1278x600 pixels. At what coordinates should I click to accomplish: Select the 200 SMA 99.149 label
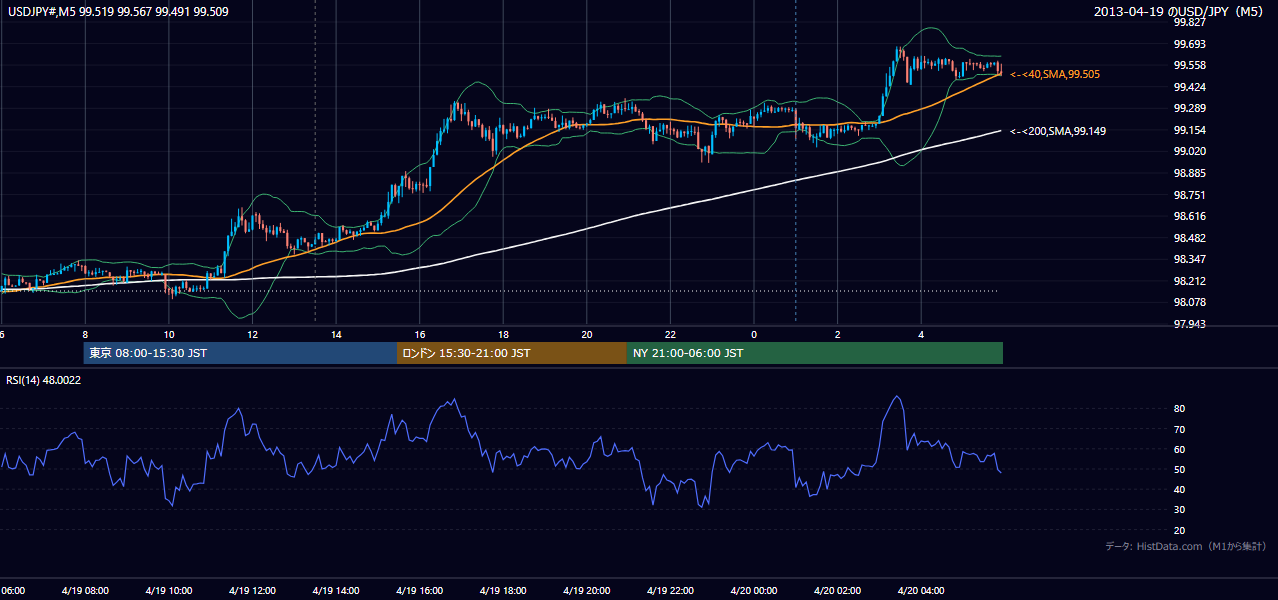tap(1058, 131)
